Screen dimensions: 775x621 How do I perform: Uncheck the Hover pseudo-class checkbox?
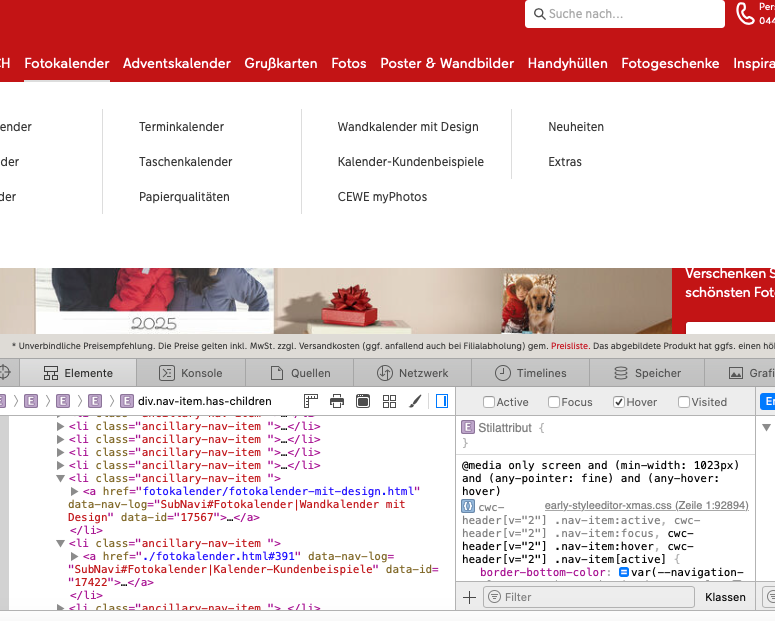point(619,402)
